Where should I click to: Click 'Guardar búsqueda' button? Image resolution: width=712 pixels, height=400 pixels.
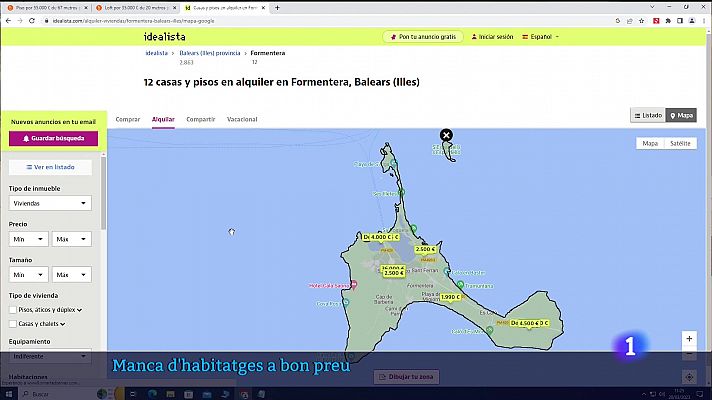tap(54, 138)
